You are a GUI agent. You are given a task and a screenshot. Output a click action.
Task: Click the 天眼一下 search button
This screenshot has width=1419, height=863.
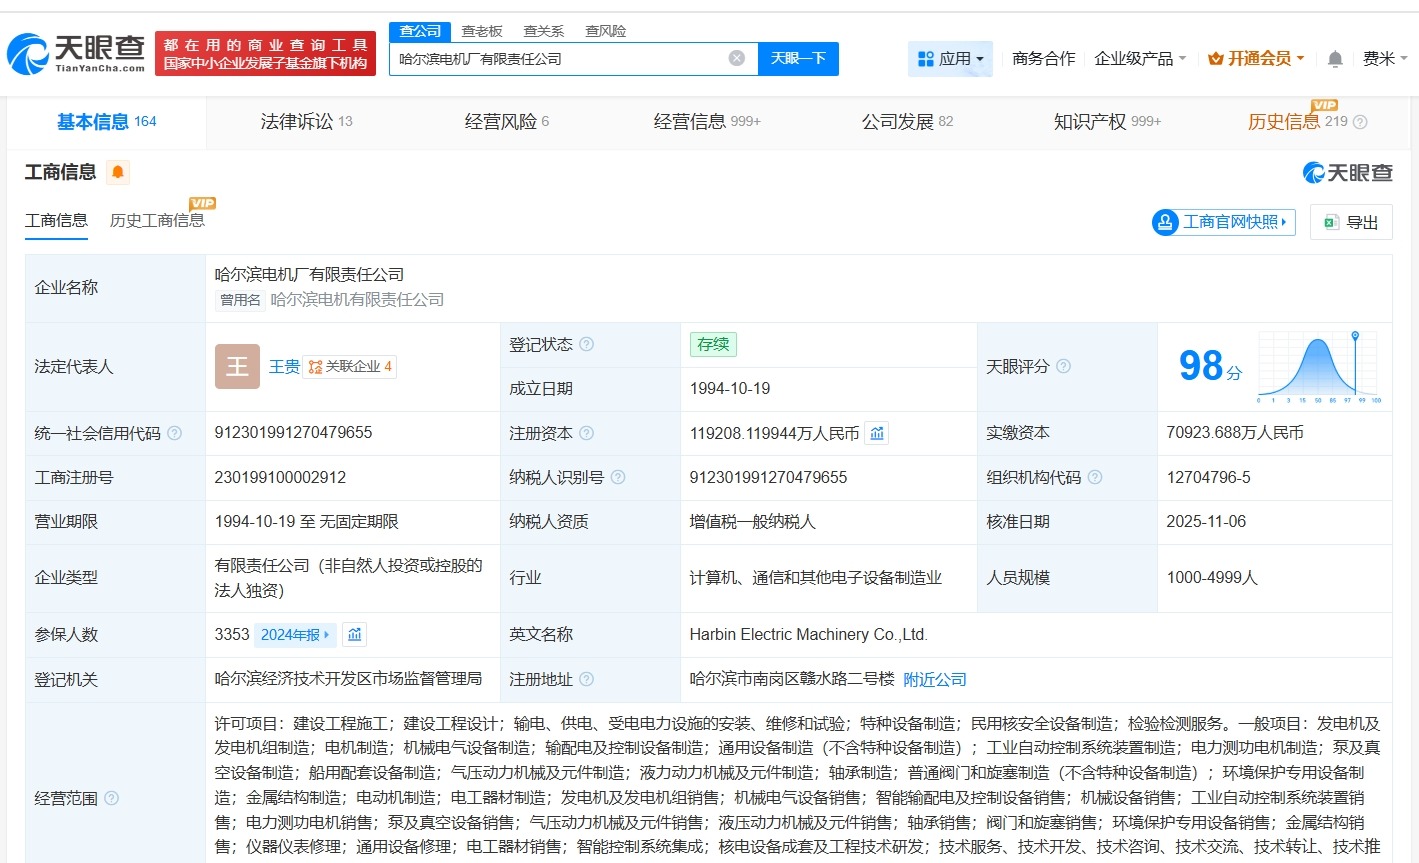click(x=797, y=59)
